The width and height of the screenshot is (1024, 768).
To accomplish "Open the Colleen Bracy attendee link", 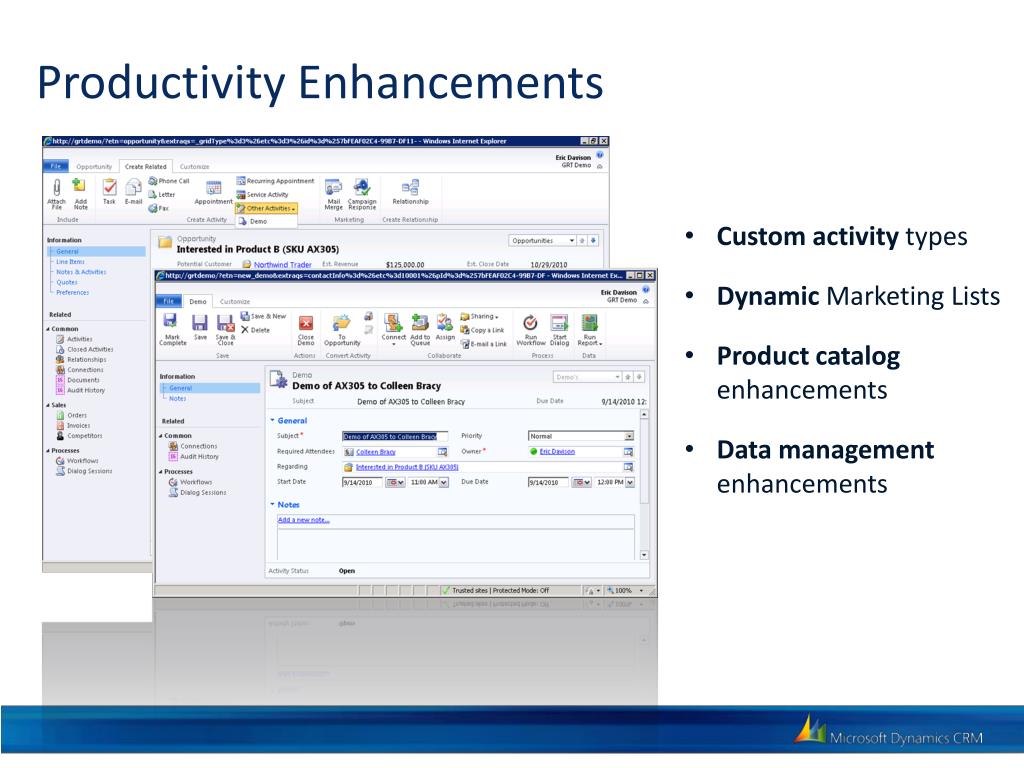I will click(x=376, y=452).
